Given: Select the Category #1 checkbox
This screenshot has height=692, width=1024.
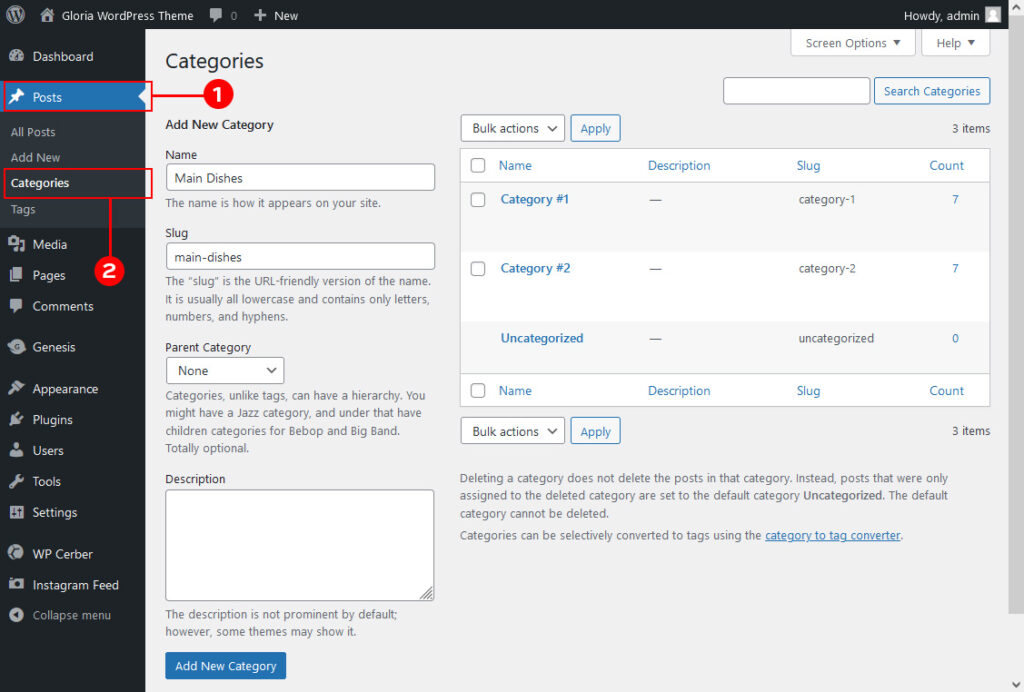Looking at the screenshot, I should [477, 199].
